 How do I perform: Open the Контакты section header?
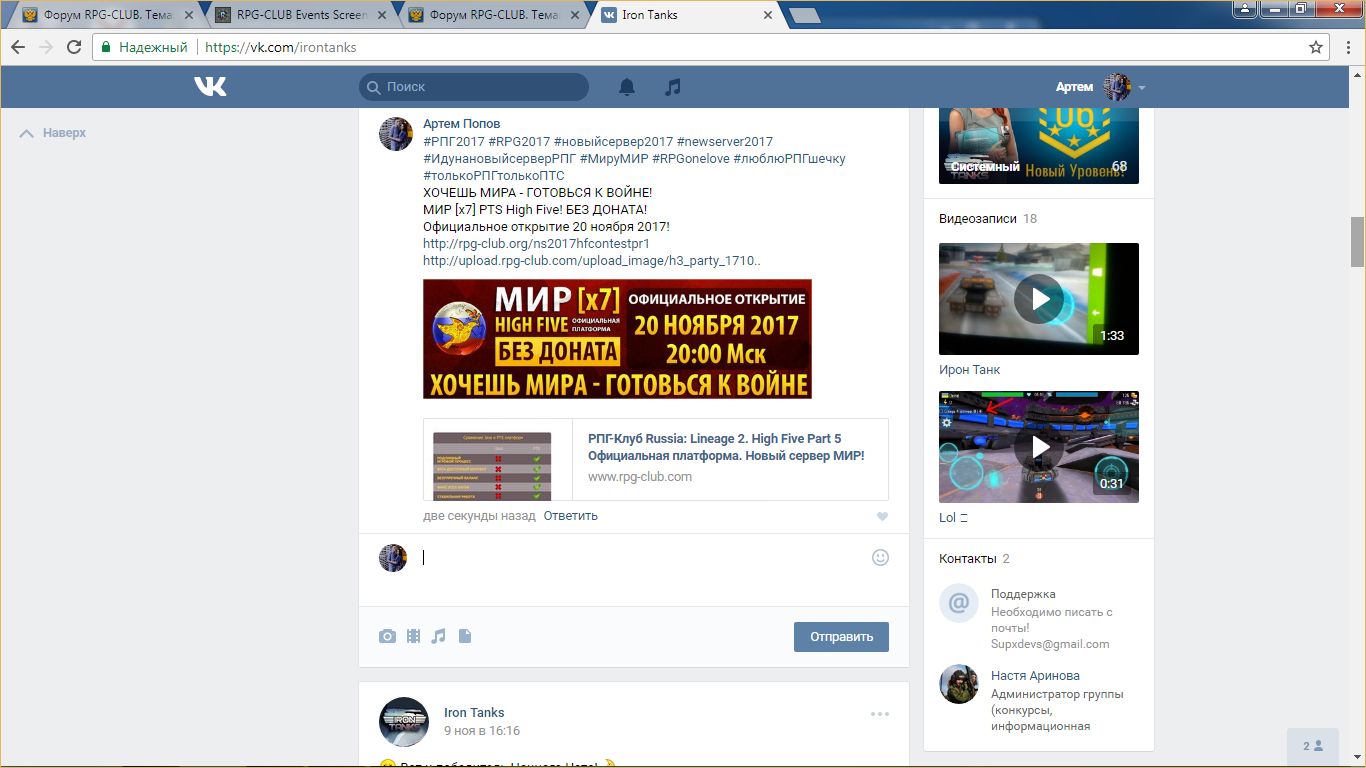[967, 558]
